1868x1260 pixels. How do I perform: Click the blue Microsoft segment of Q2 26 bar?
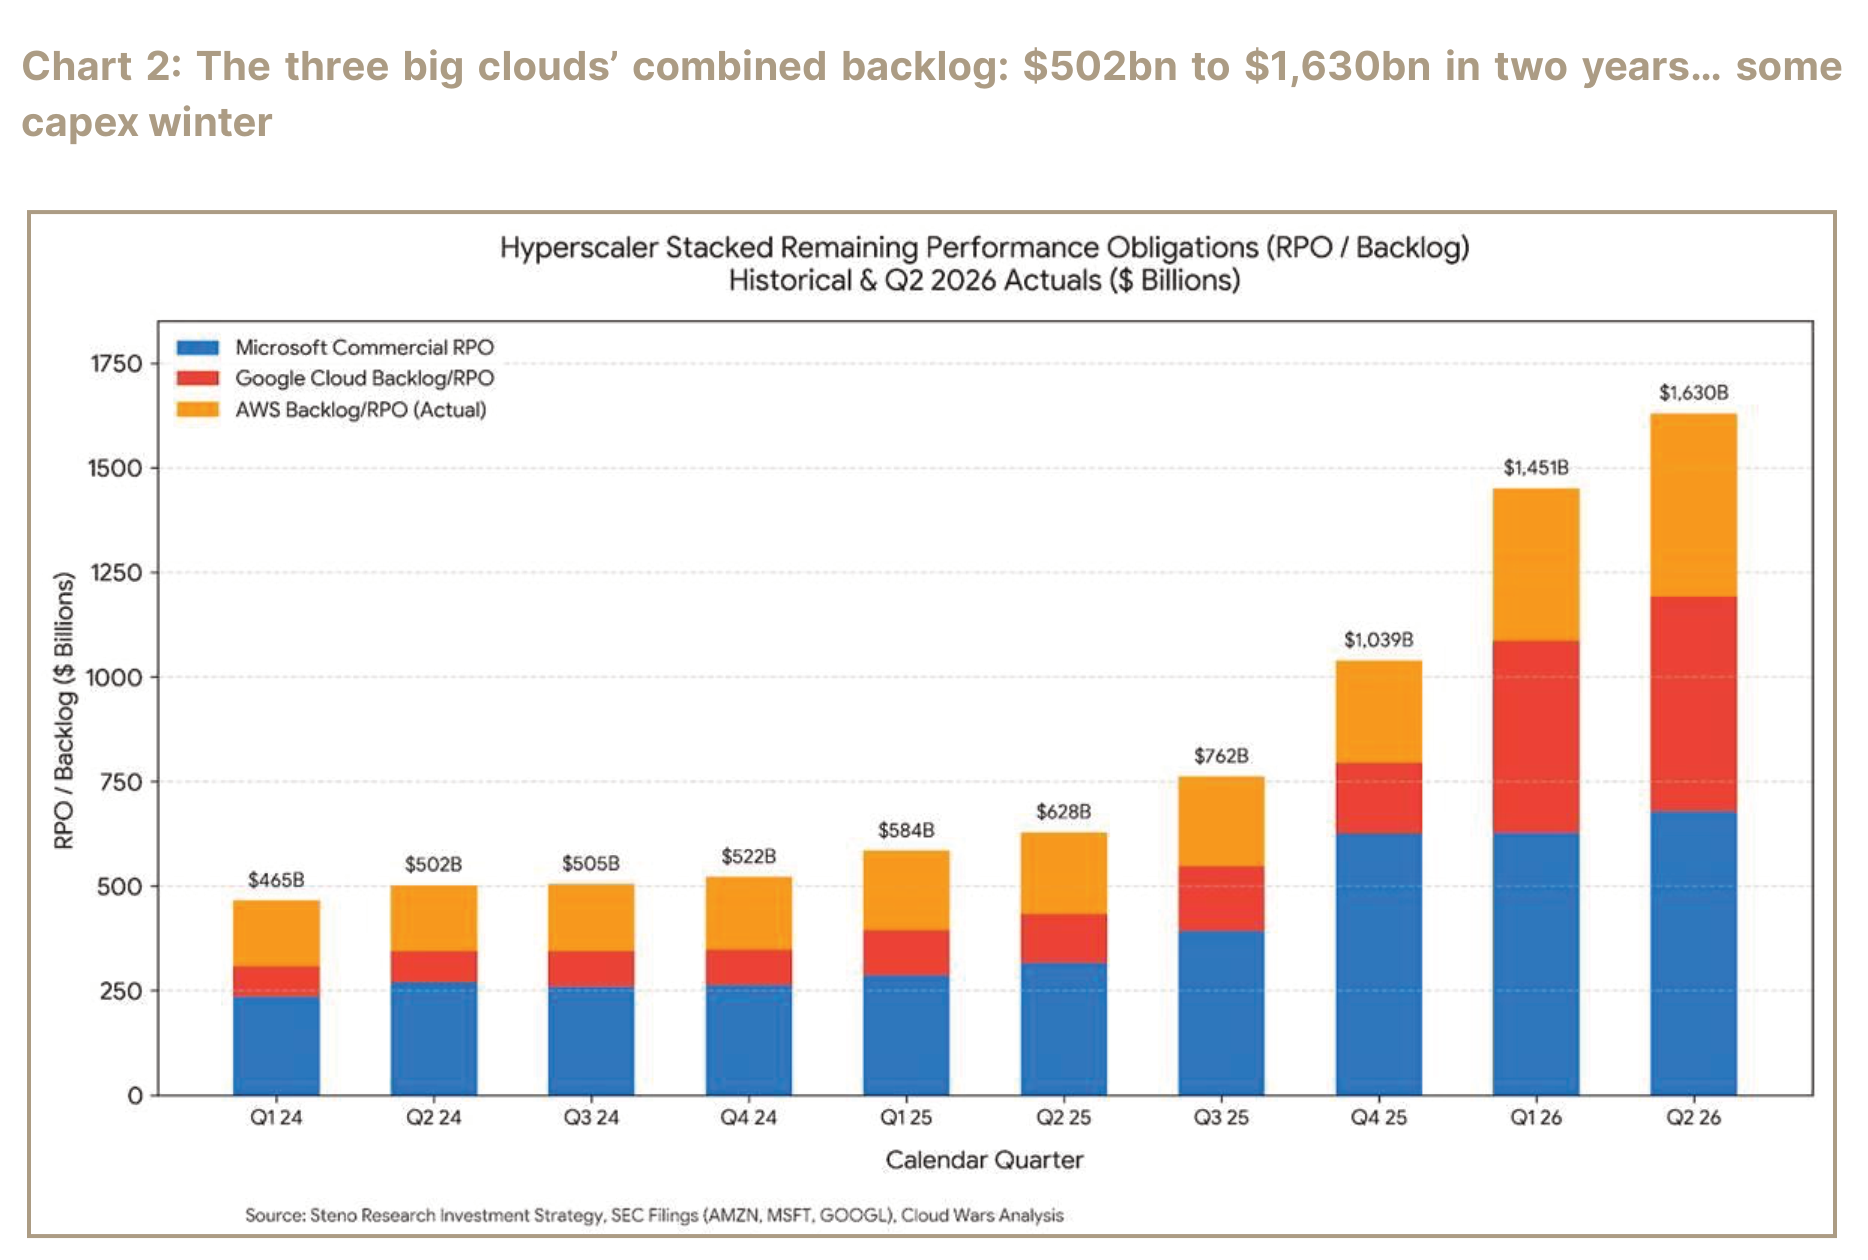point(1693,953)
